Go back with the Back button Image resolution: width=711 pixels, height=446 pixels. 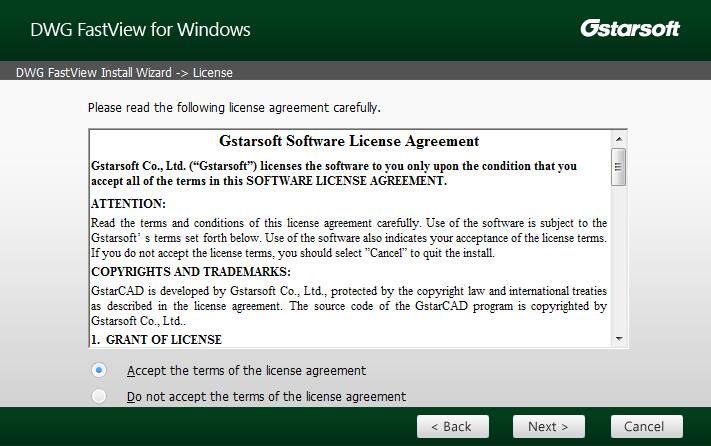click(451, 426)
